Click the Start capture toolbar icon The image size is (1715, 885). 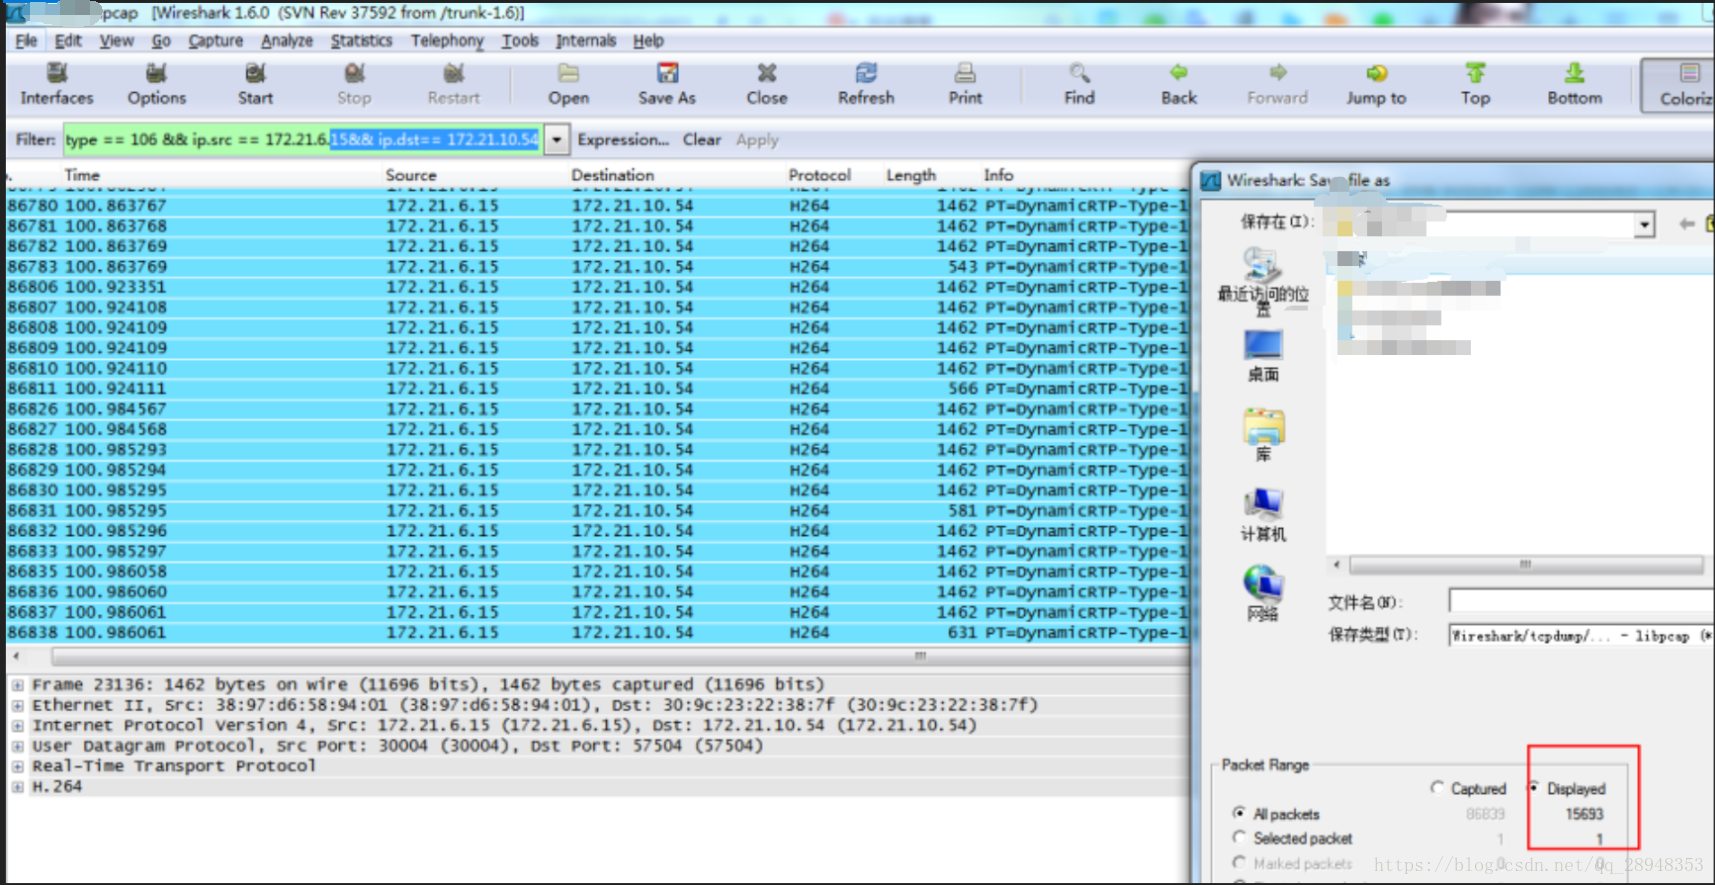coord(255,84)
